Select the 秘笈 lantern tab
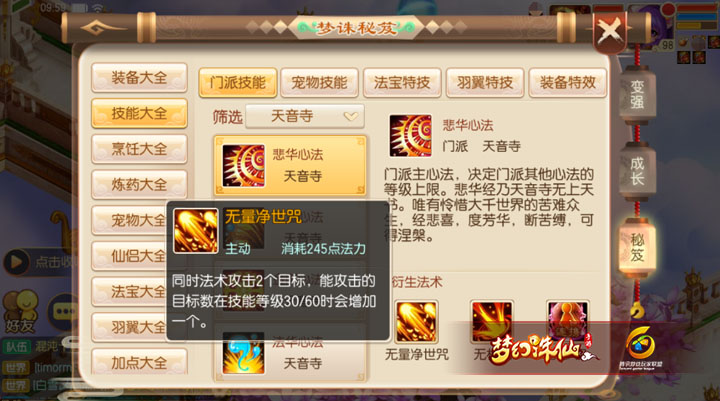The height and width of the screenshot is (401, 720). (637, 247)
